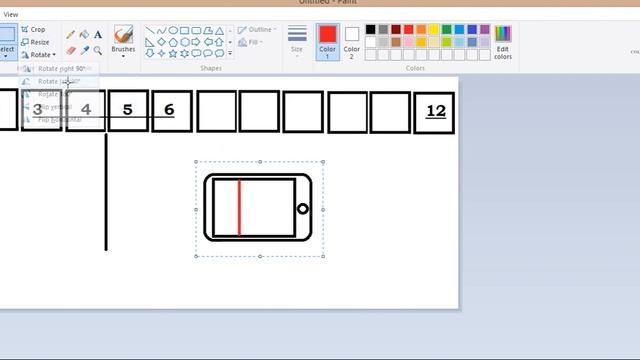The width and height of the screenshot is (640, 360).
Task: Choose the Line shape
Action: point(150,31)
